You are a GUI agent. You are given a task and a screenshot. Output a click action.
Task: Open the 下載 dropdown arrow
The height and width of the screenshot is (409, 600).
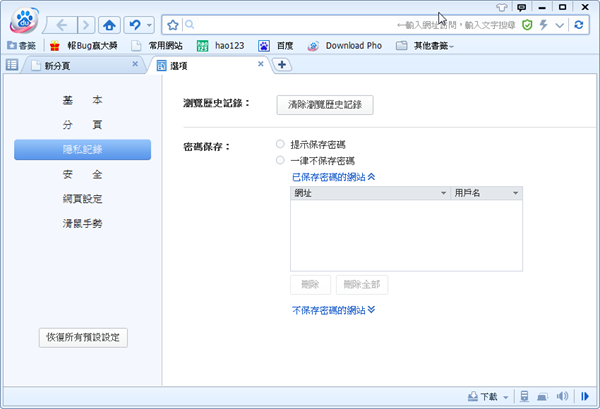[505, 397]
